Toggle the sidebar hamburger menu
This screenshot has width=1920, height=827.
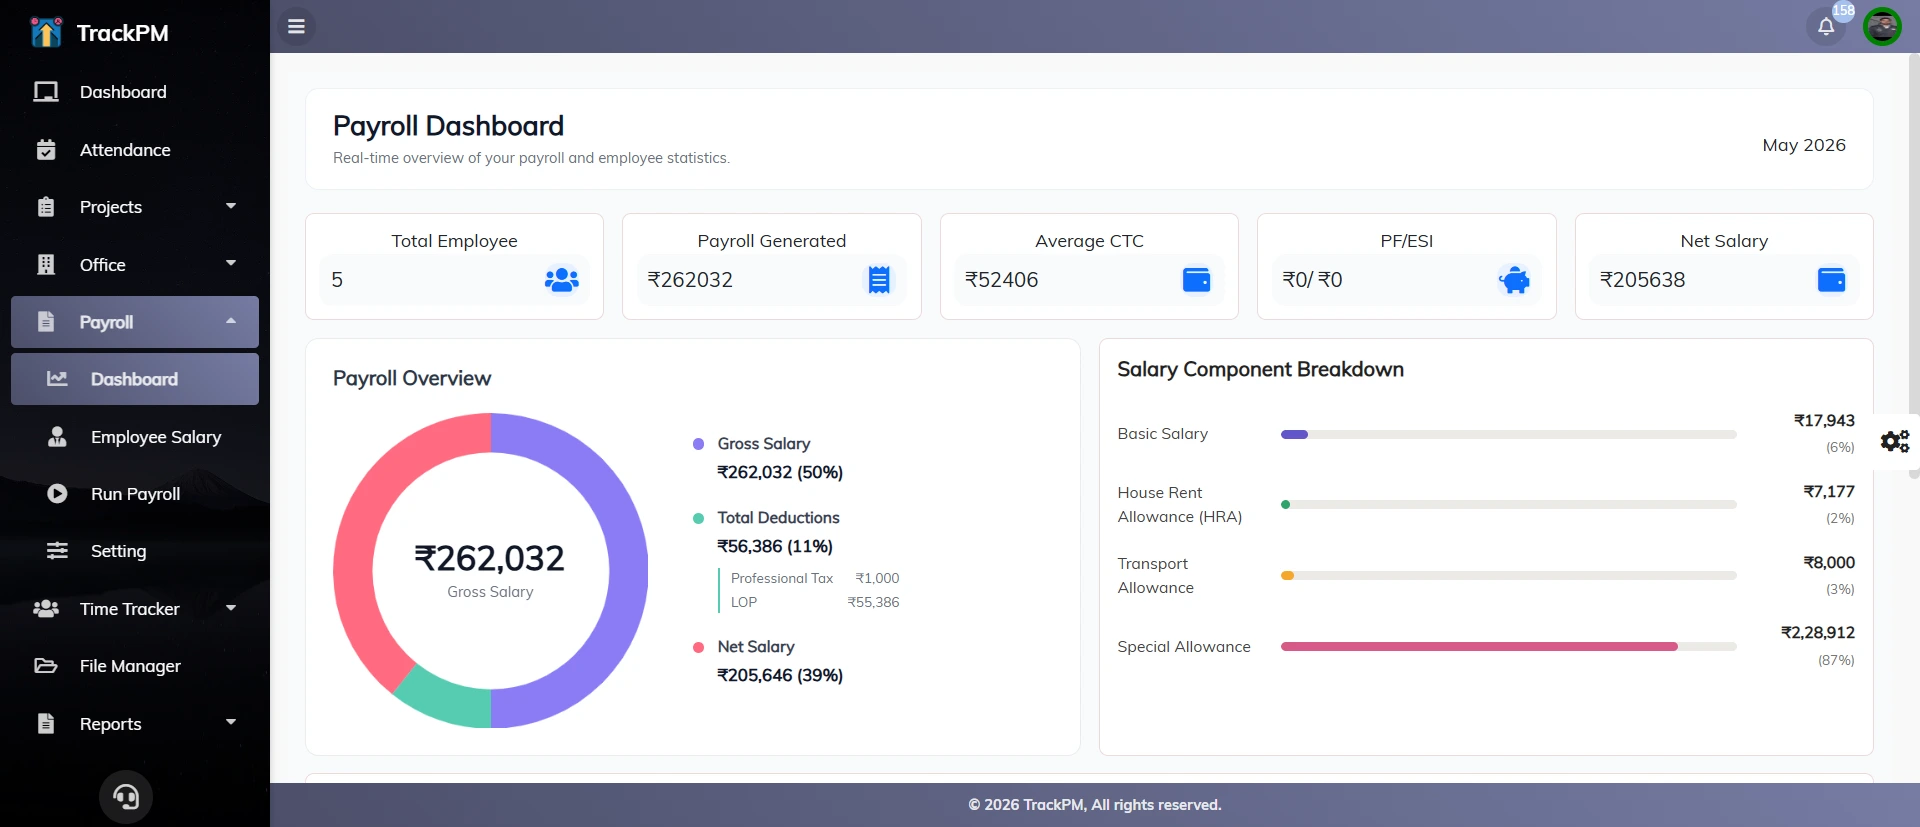[x=296, y=26]
